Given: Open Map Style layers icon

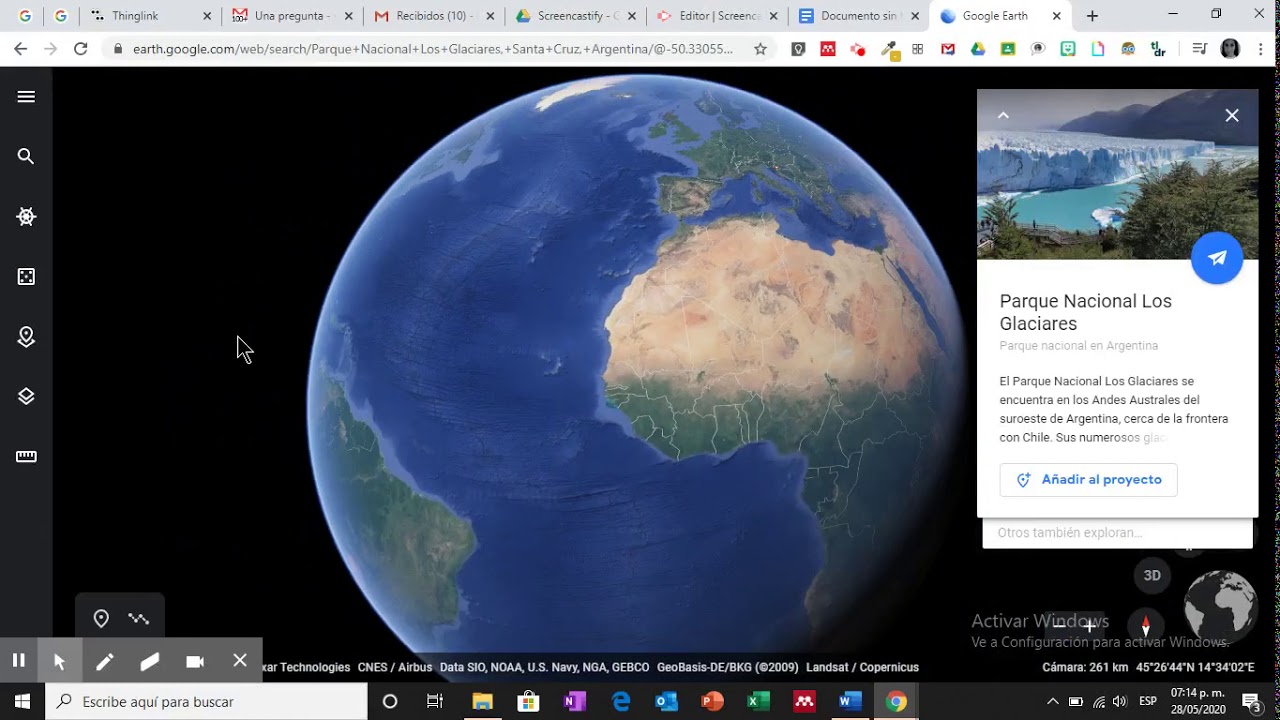Looking at the screenshot, I should click(x=26, y=397).
